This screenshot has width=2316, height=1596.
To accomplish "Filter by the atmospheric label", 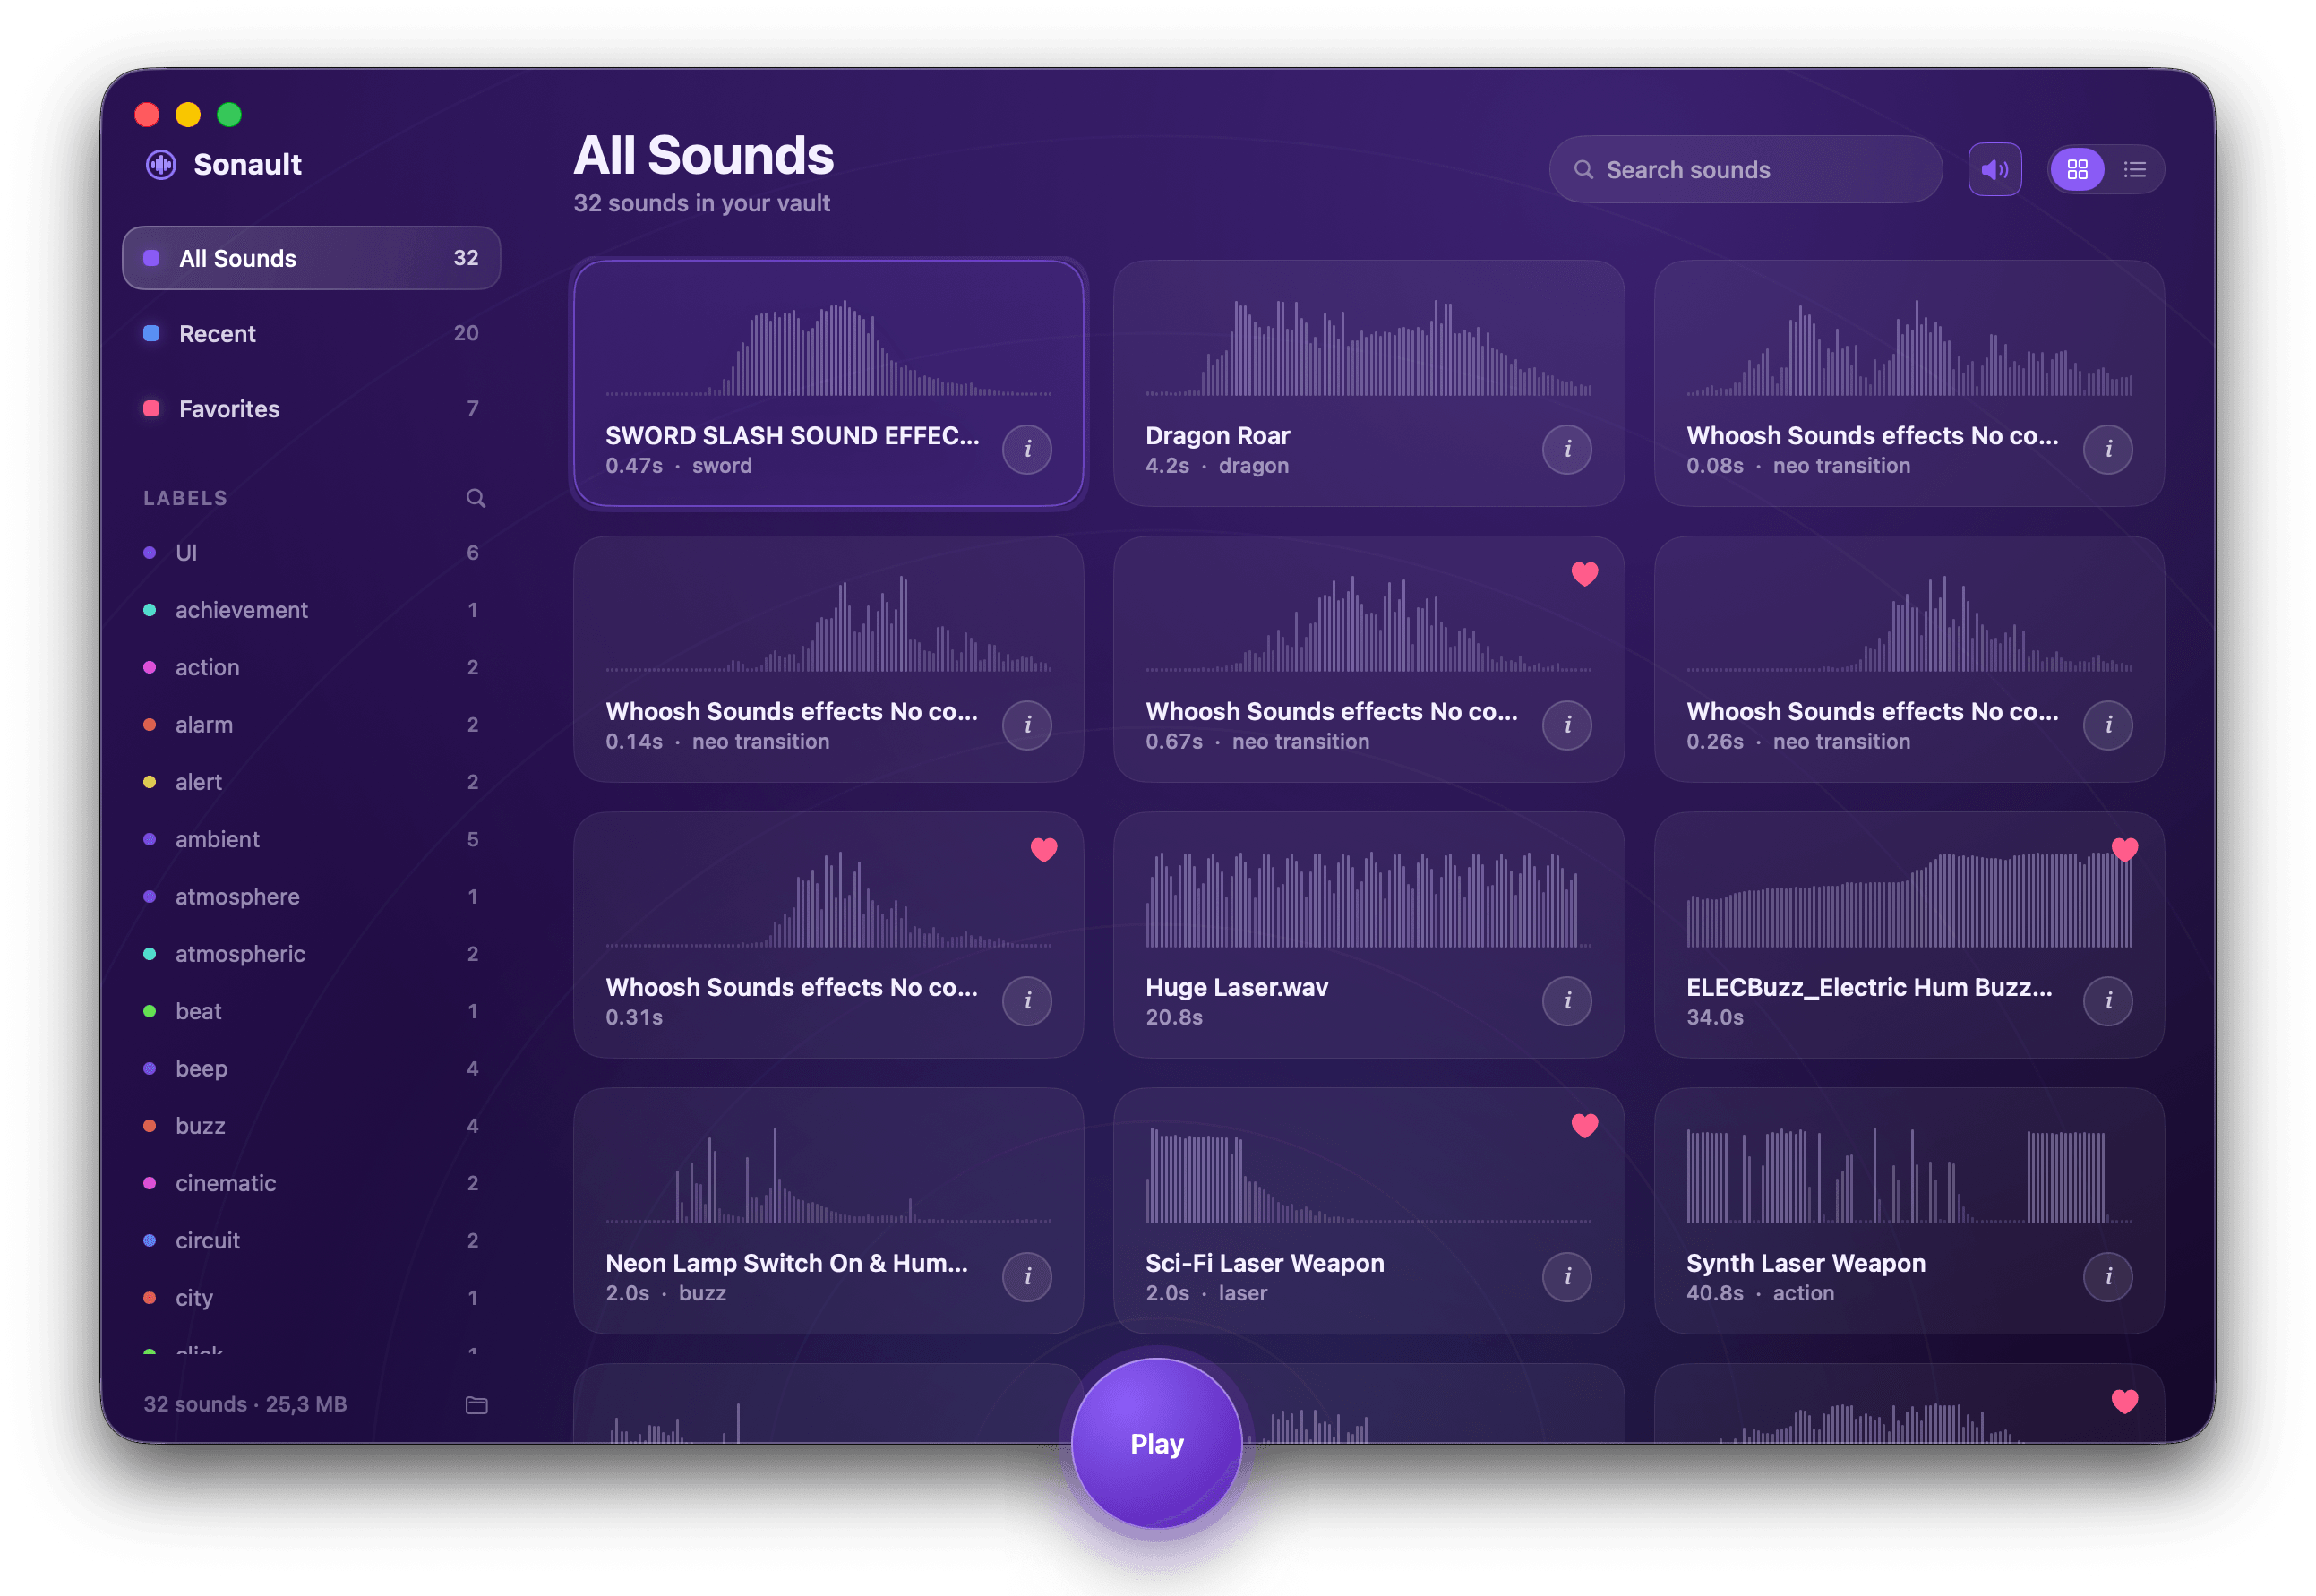I will coord(311,954).
